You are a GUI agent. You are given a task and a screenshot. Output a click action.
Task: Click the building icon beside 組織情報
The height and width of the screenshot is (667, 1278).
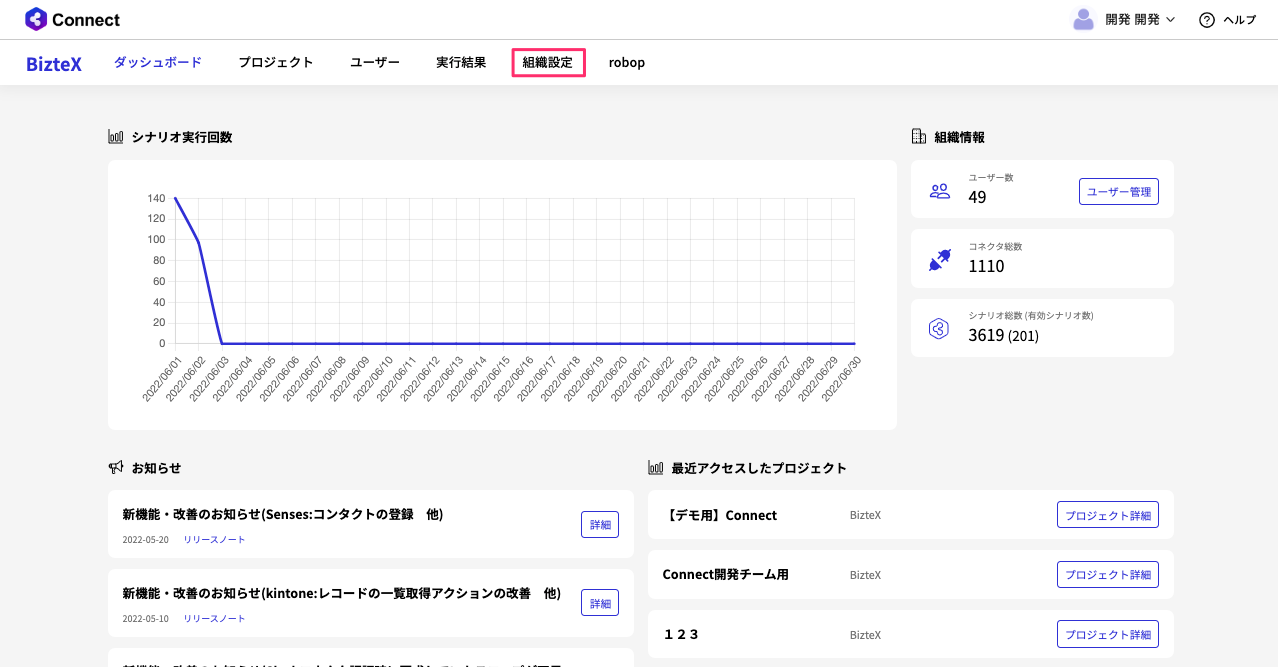[919, 137]
